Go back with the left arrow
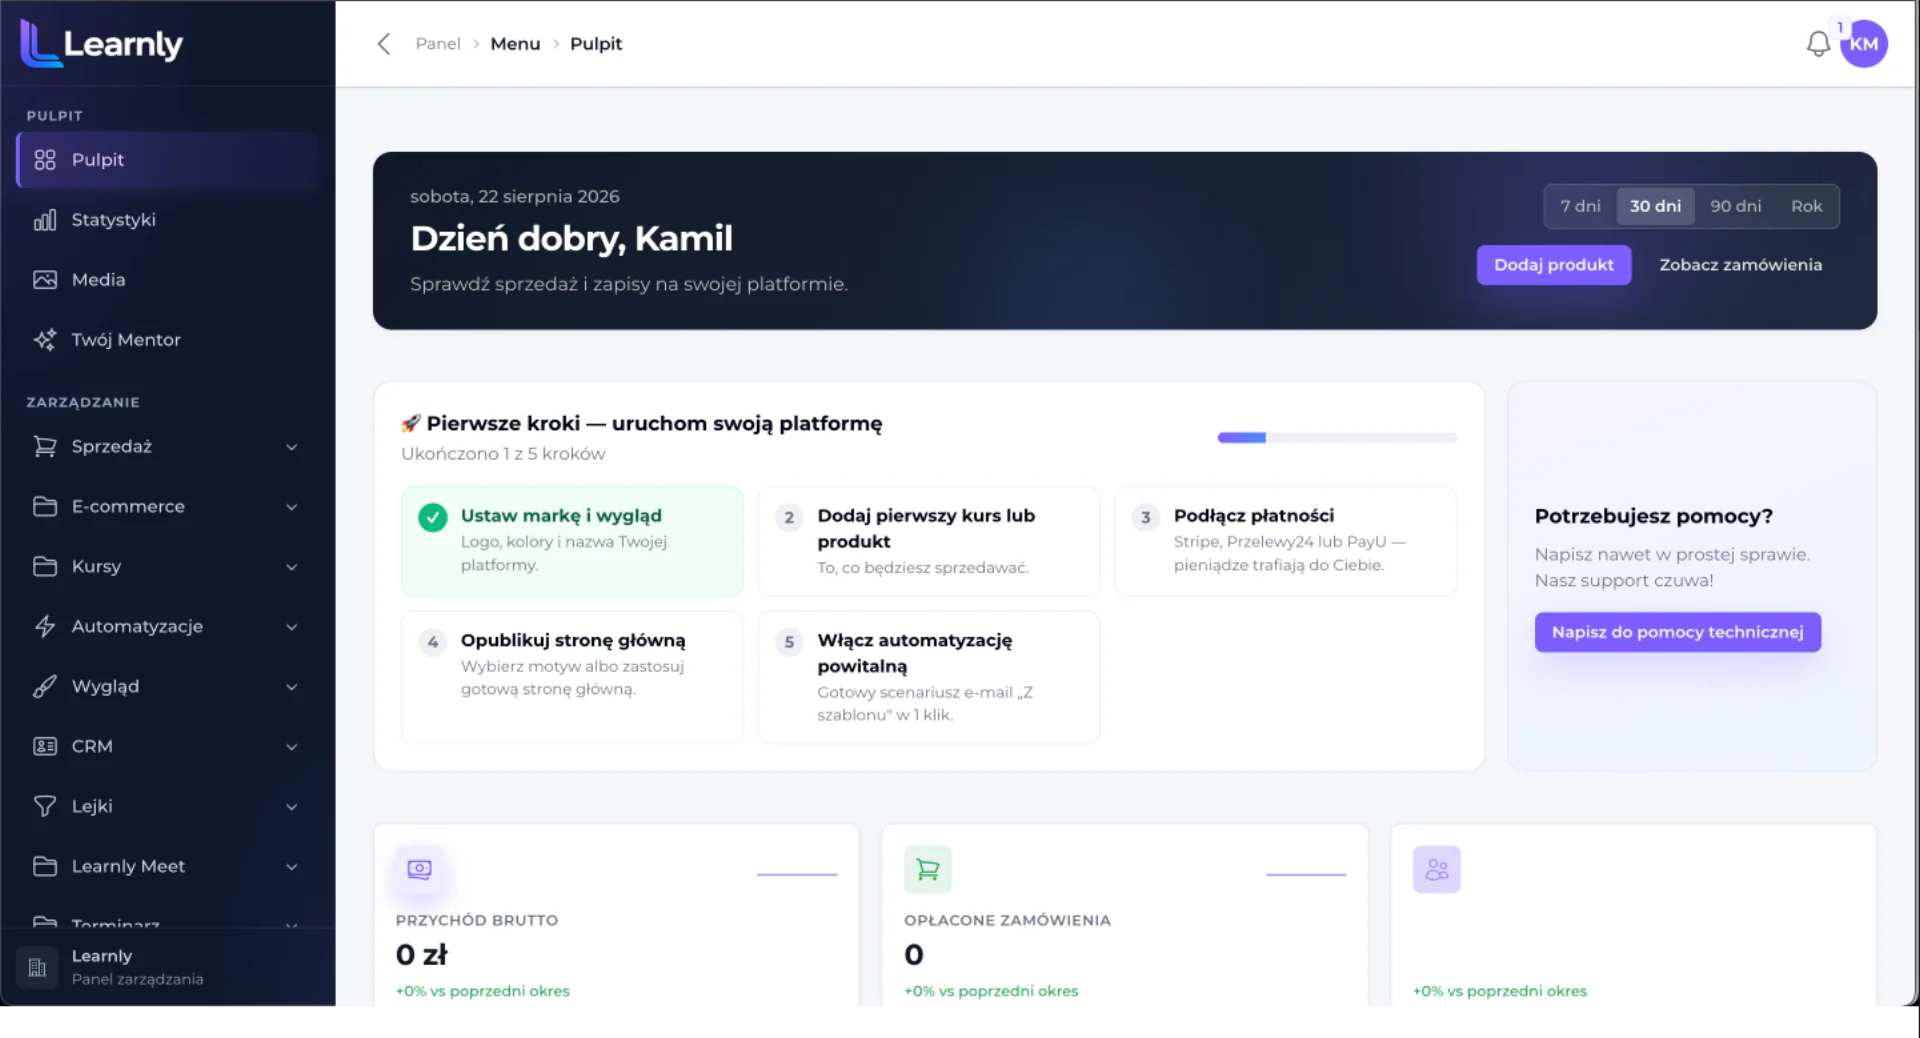The height and width of the screenshot is (1038, 1920). point(384,44)
